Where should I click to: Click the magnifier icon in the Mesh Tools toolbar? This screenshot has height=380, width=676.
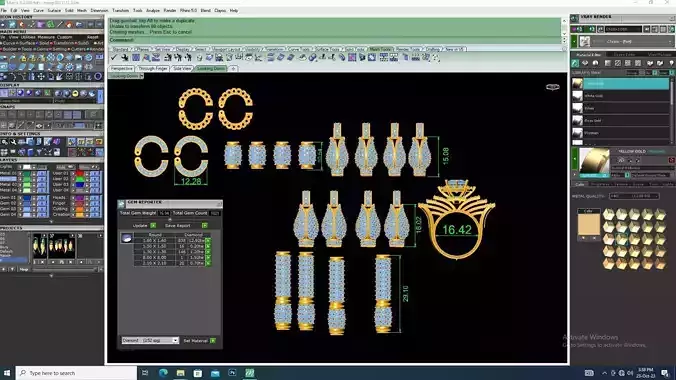coord(146,57)
